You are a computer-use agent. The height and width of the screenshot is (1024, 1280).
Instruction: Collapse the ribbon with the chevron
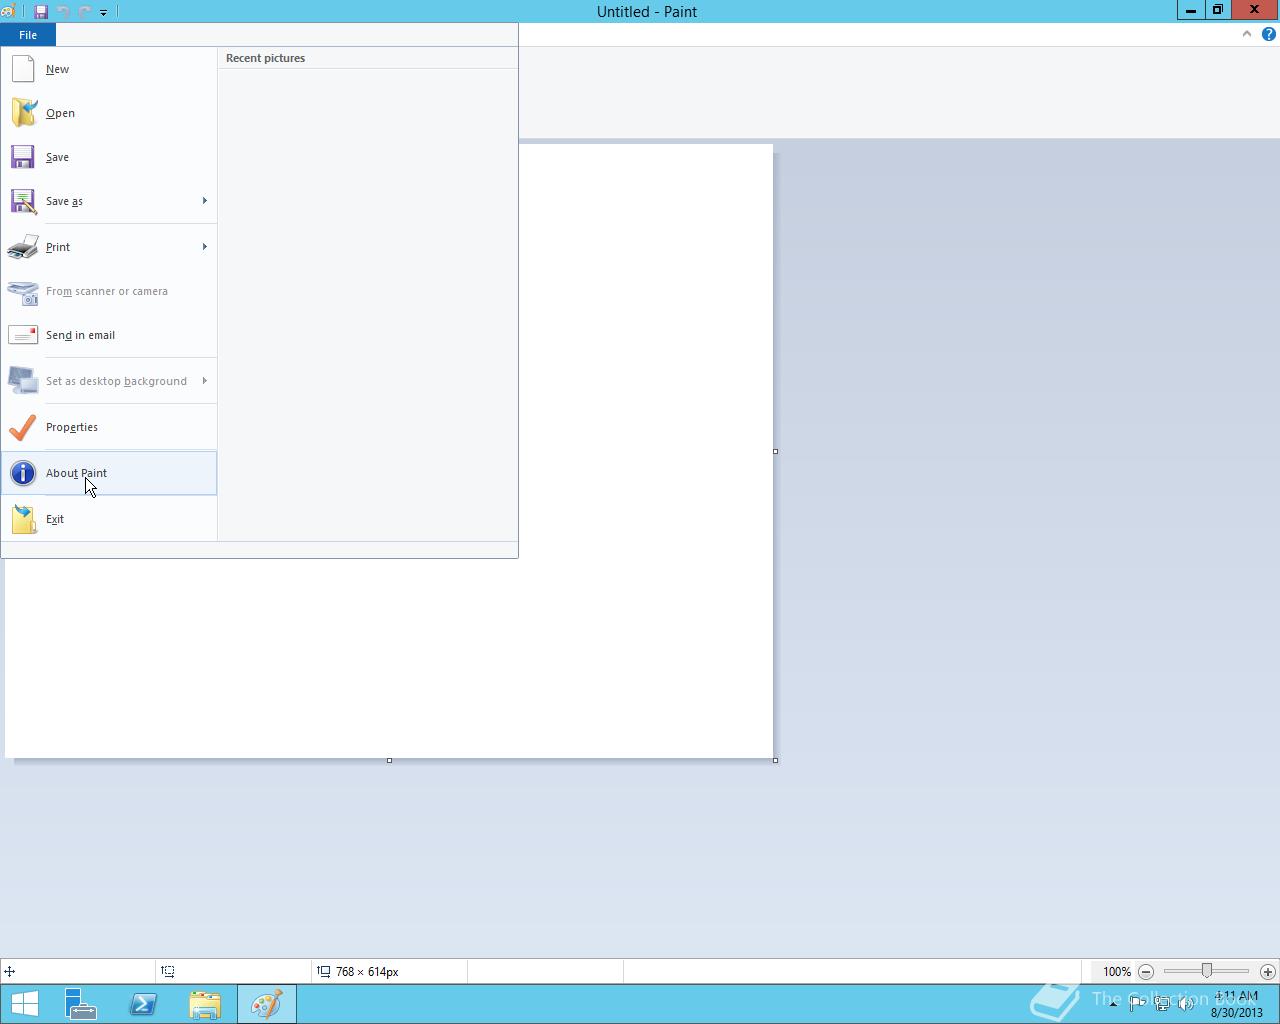[1247, 34]
